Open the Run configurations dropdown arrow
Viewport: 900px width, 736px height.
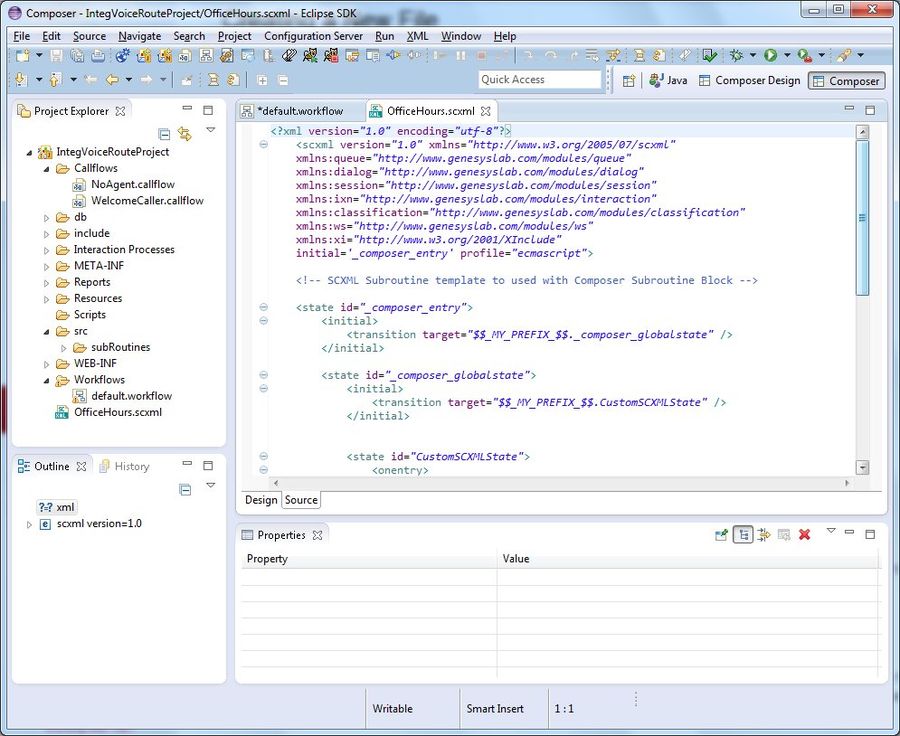pos(787,55)
